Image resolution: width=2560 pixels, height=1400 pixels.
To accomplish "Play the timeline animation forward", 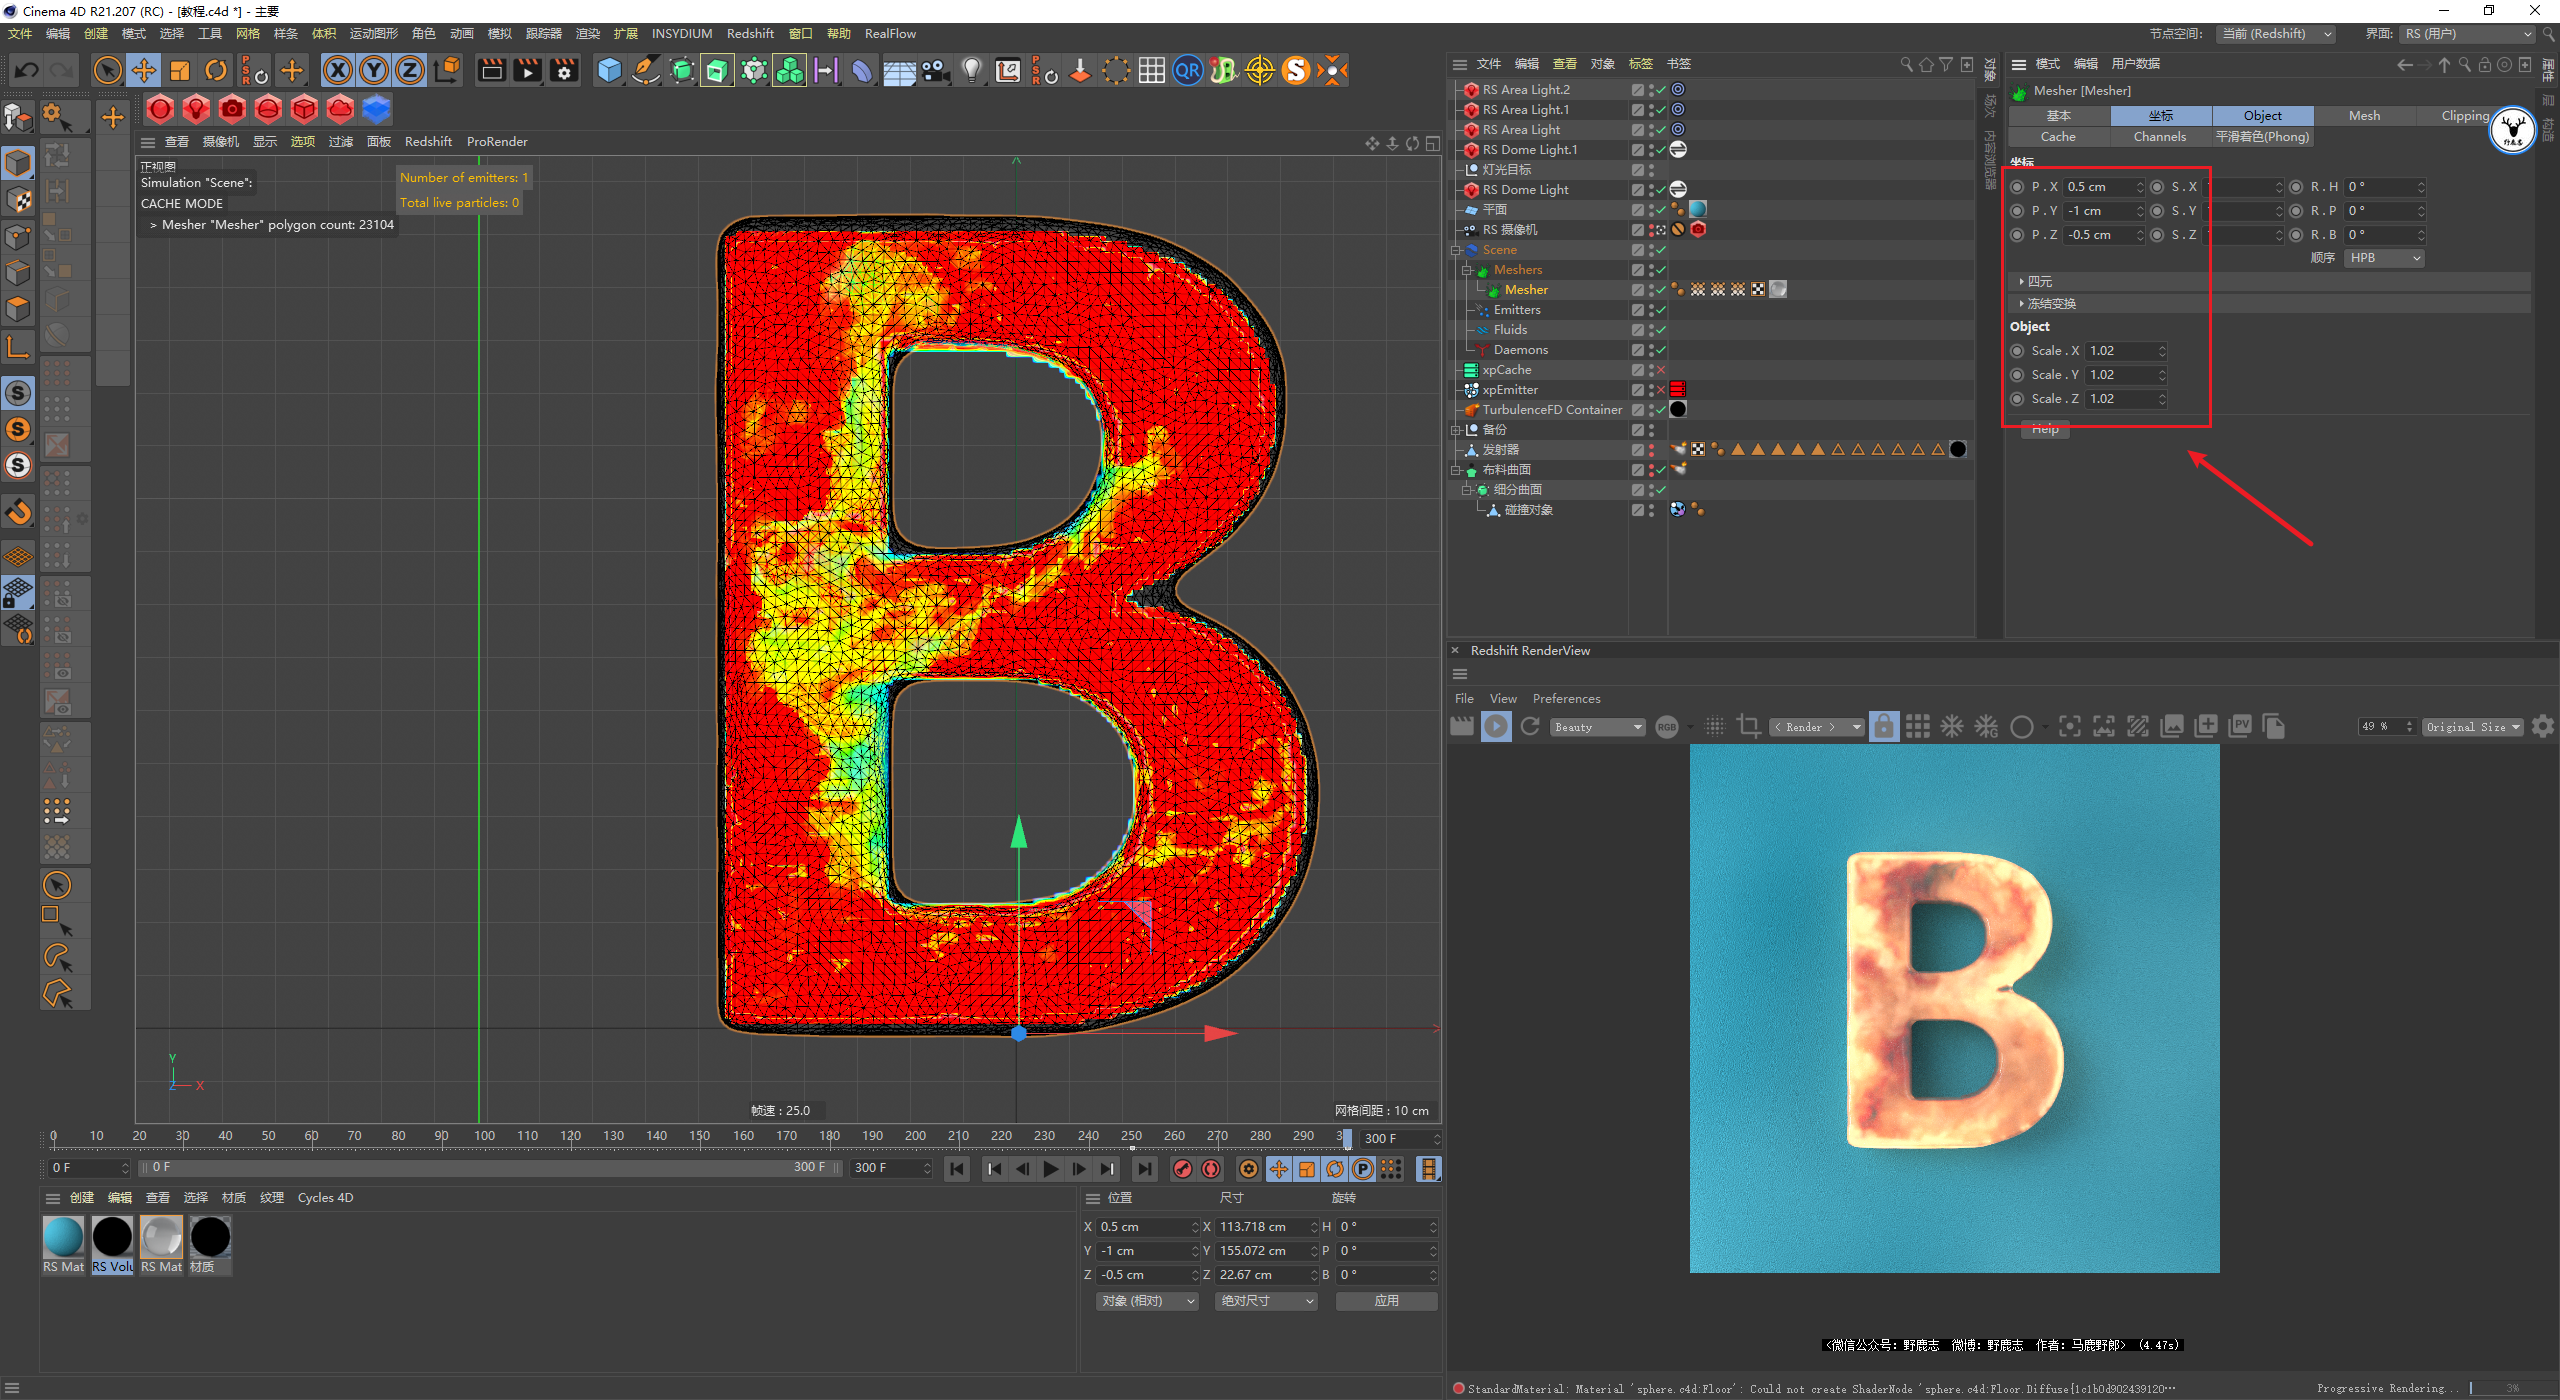I will pyautogui.click(x=1050, y=1168).
